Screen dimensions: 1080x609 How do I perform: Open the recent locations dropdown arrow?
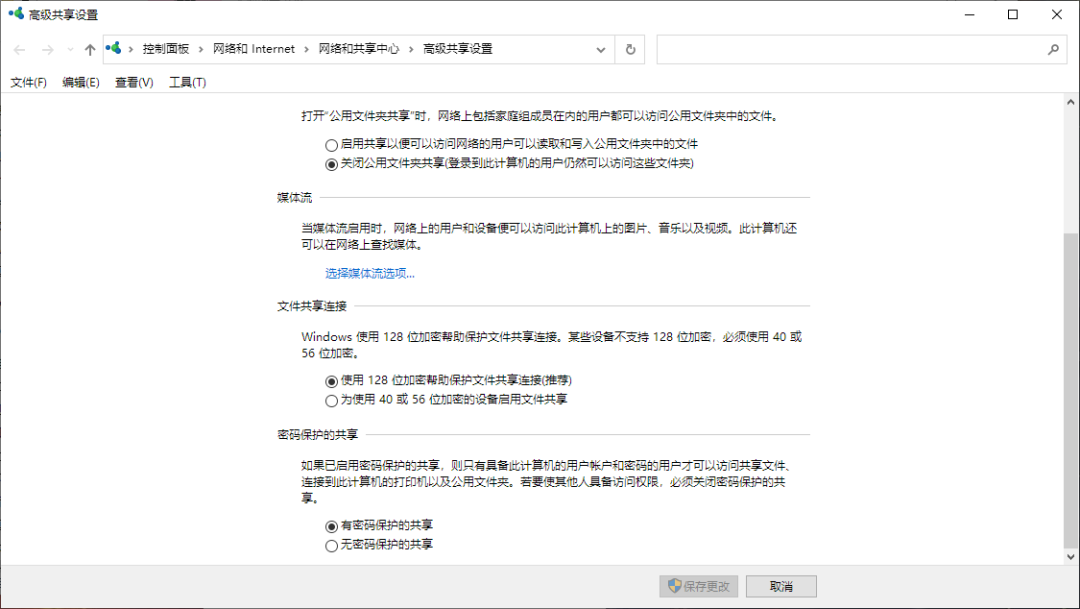[70, 49]
